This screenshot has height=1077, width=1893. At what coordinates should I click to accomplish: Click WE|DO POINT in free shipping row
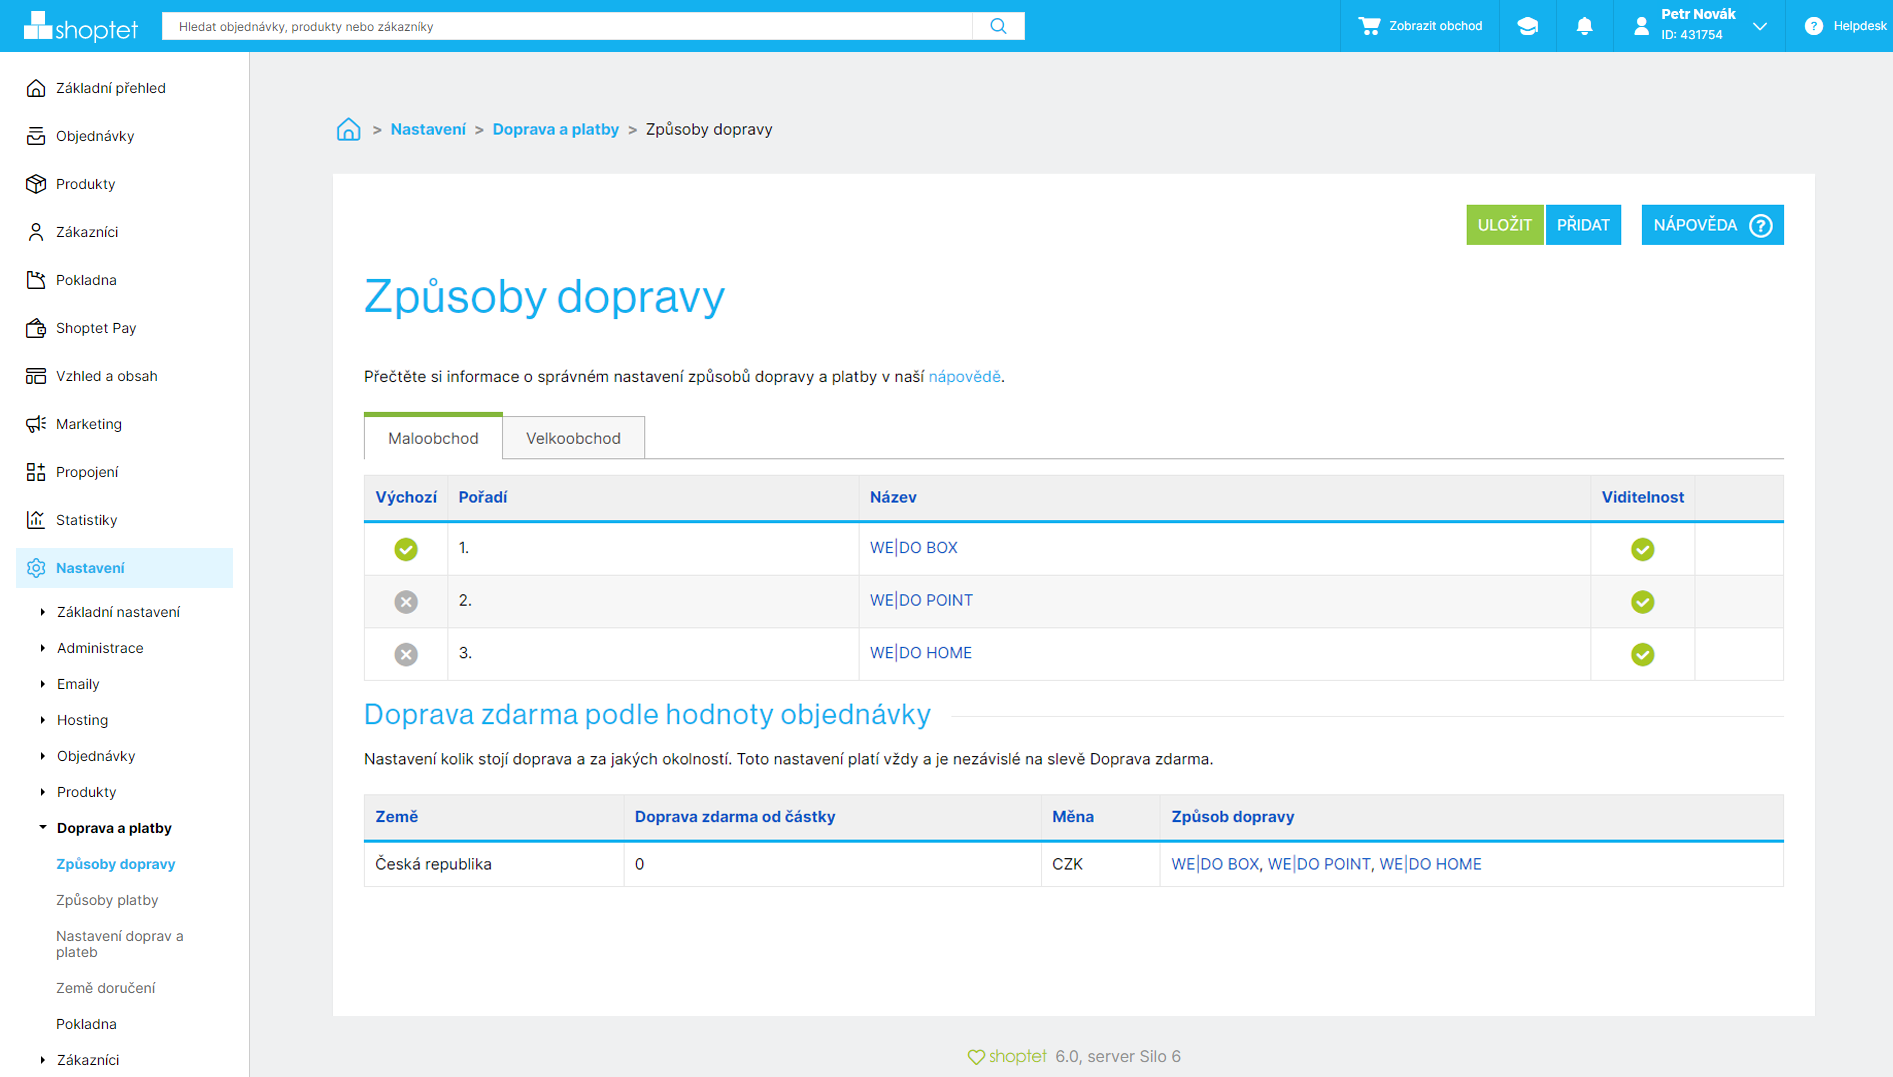[x=1319, y=864]
